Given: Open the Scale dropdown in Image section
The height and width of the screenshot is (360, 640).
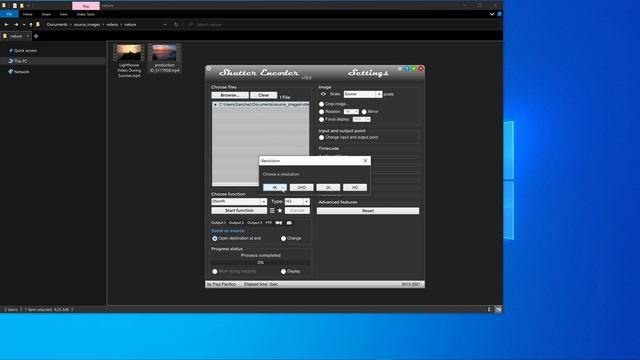Looking at the screenshot, I should [379, 94].
